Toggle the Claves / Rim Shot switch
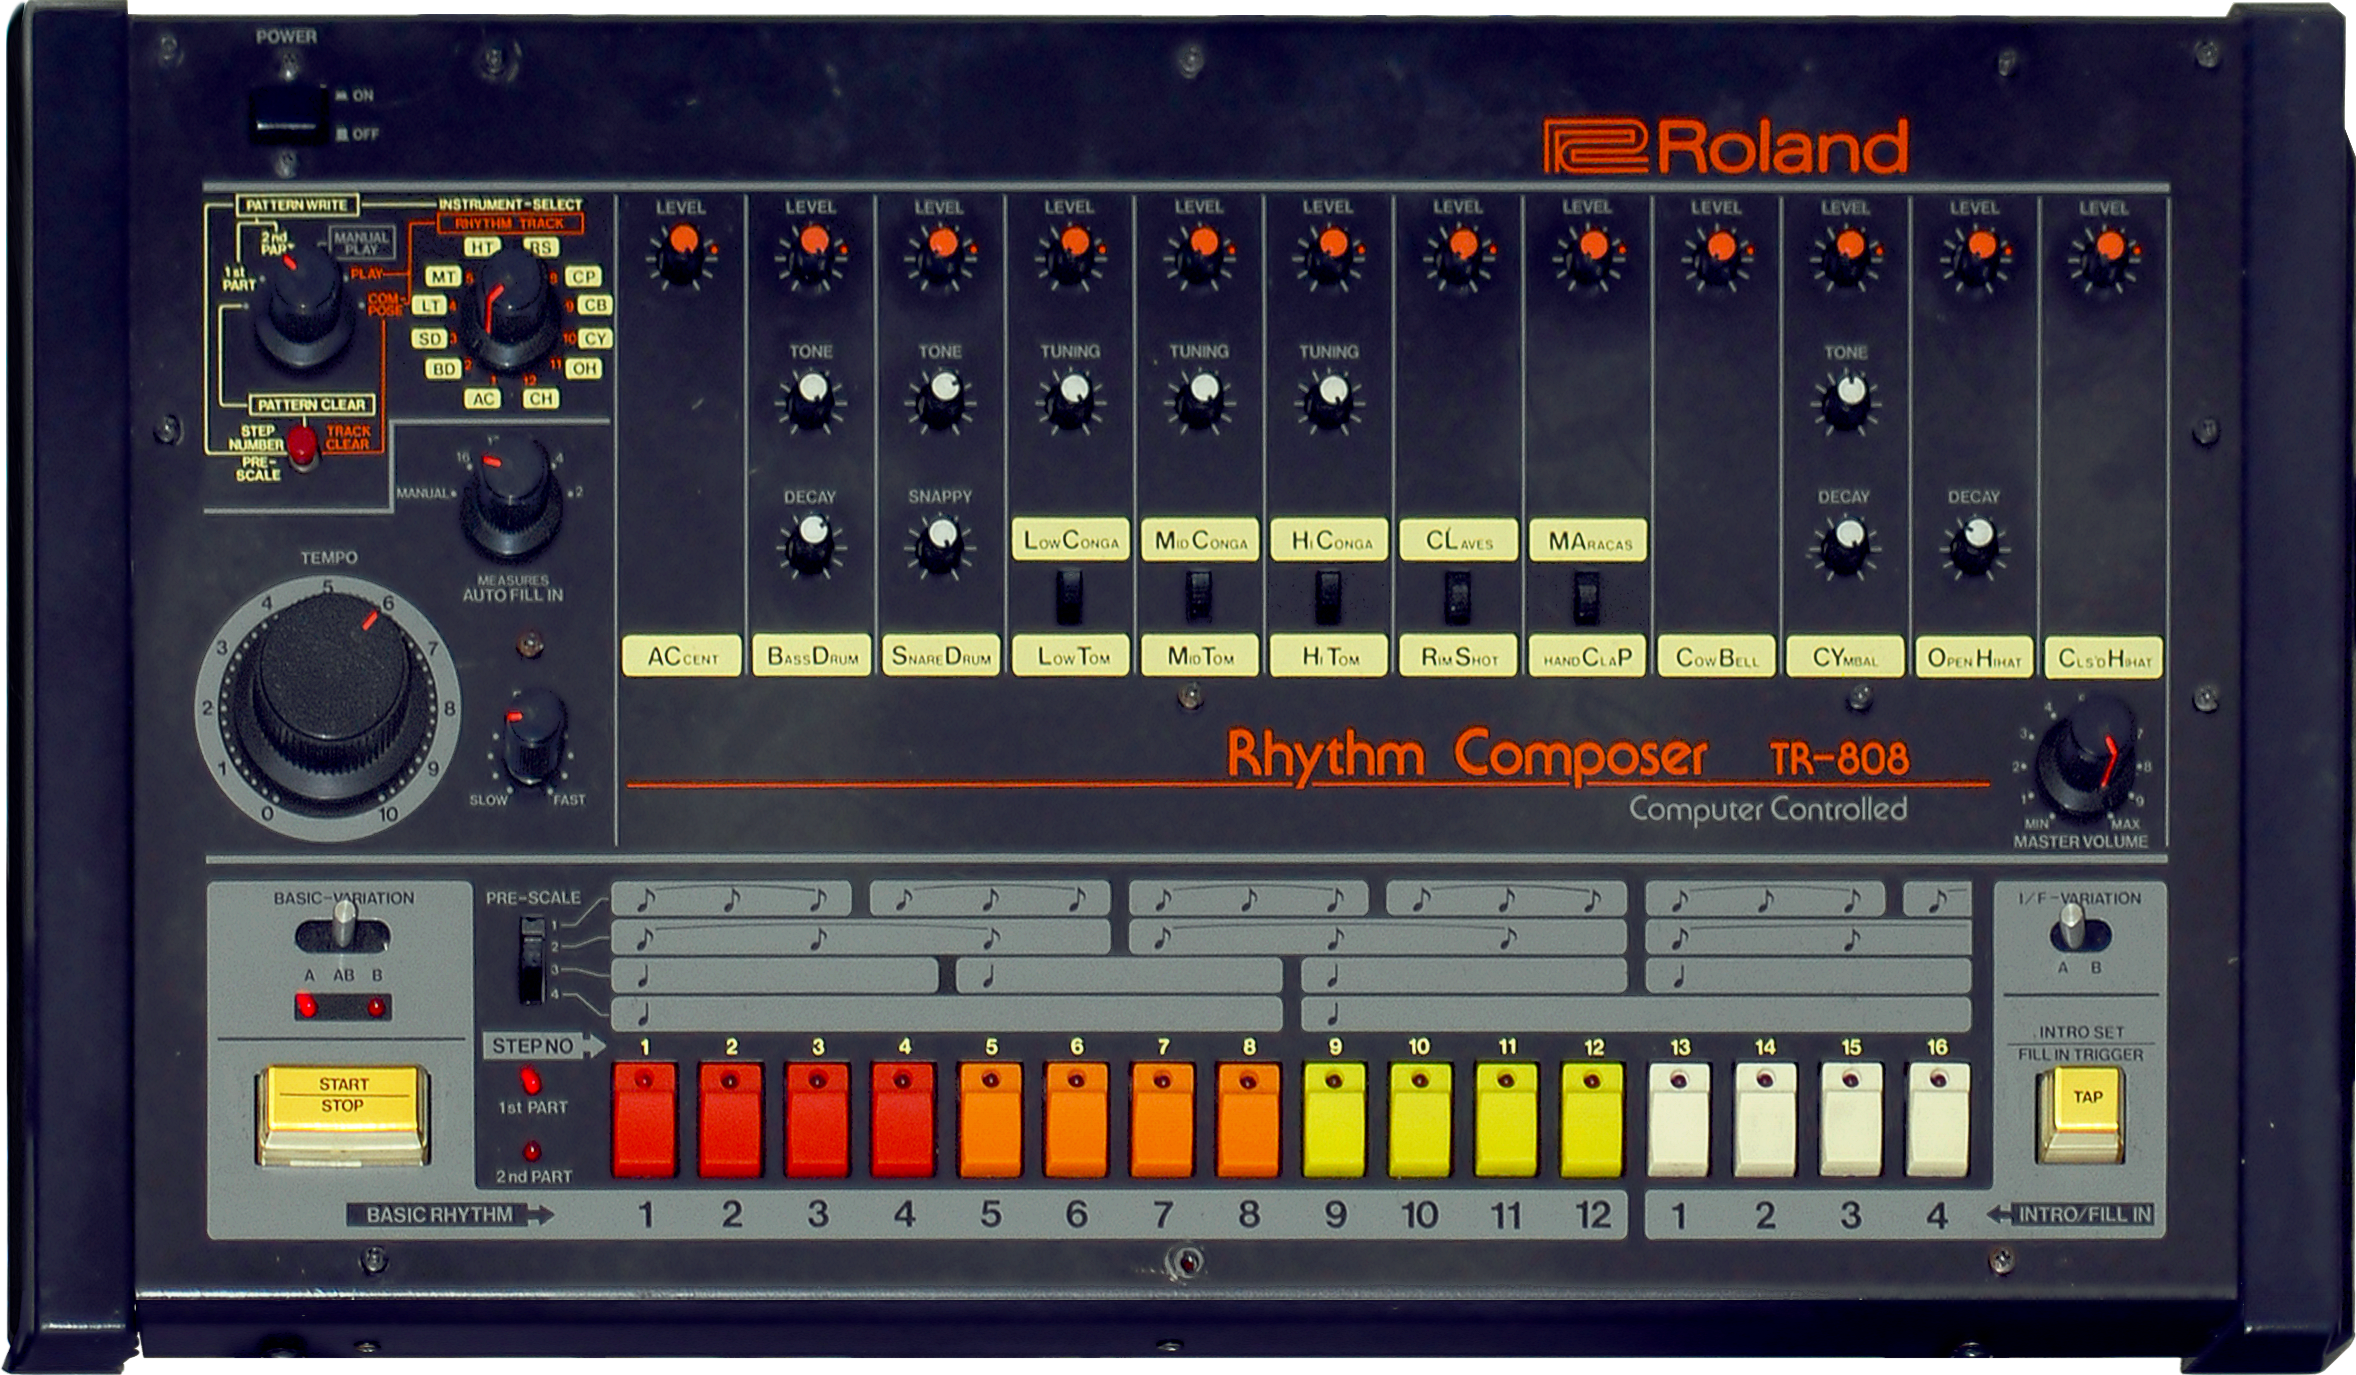The height and width of the screenshot is (1375, 2356). (x=1458, y=595)
